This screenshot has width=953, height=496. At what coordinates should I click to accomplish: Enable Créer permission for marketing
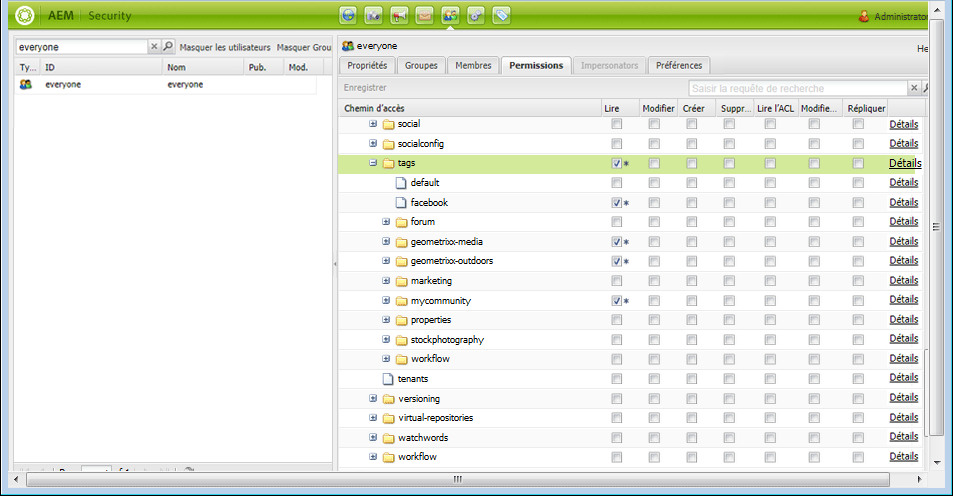click(x=692, y=281)
